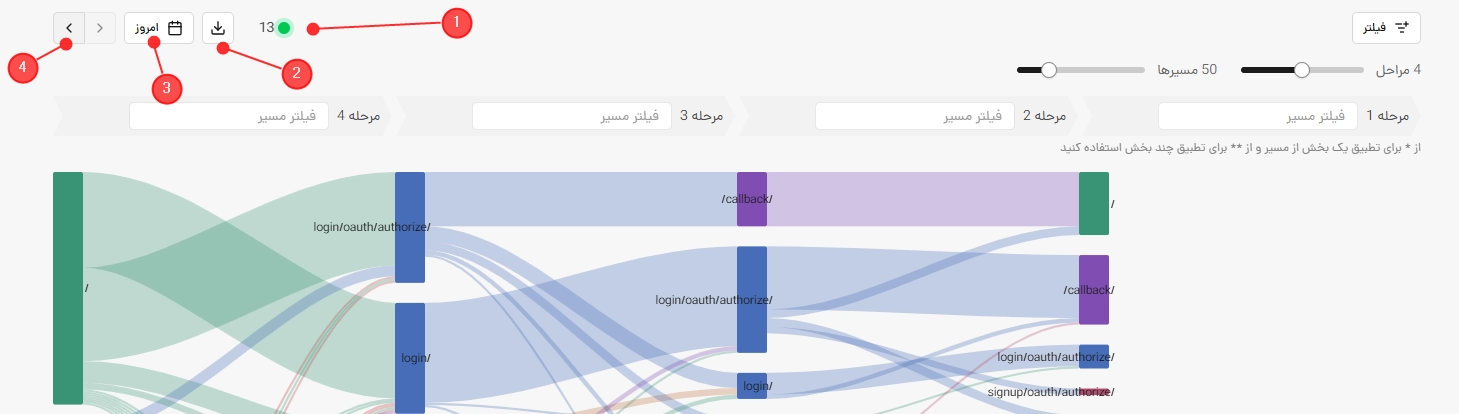Open the calendar date picker labeled امروز
Image resolution: width=1459 pixels, height=414 pixels.
[159, 28]
